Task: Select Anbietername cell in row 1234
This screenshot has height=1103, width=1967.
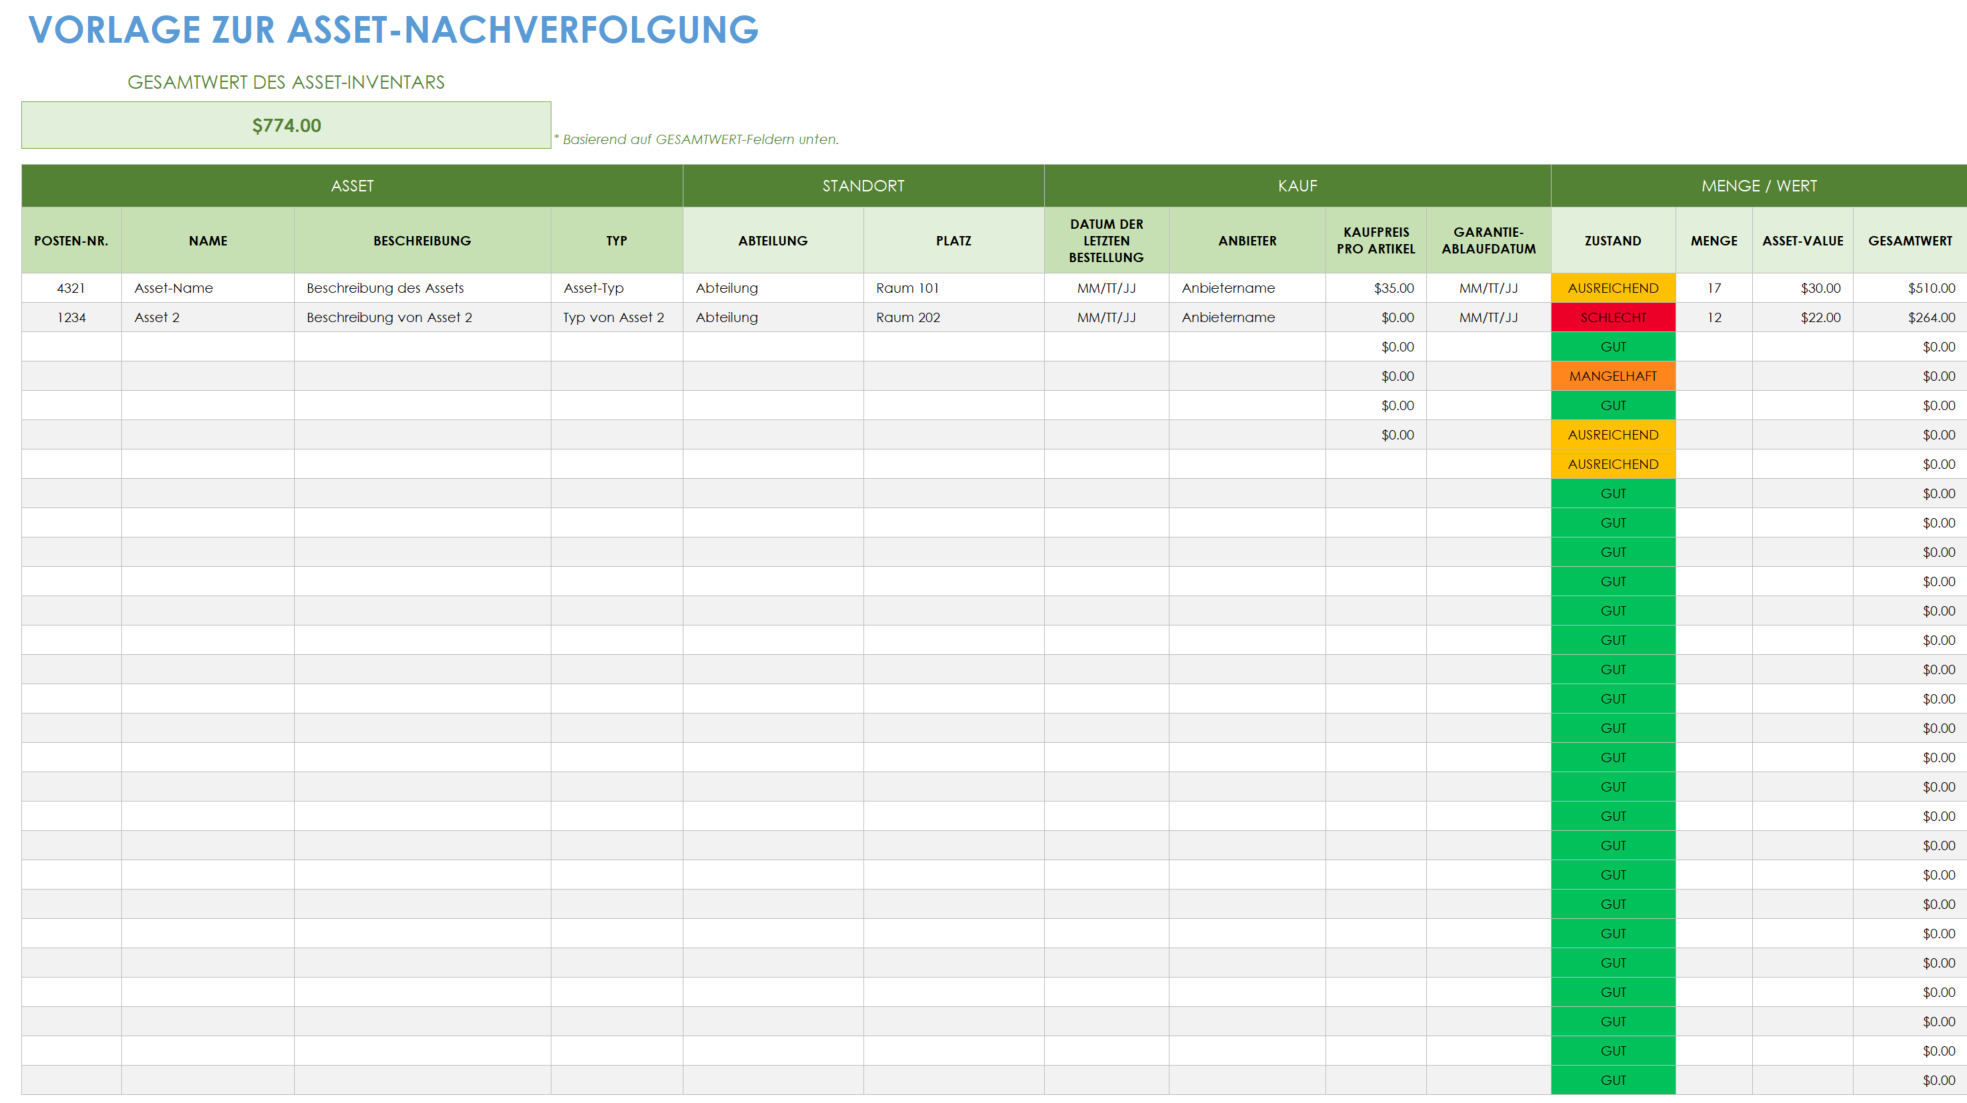Action: click(x=1247, y=317)
